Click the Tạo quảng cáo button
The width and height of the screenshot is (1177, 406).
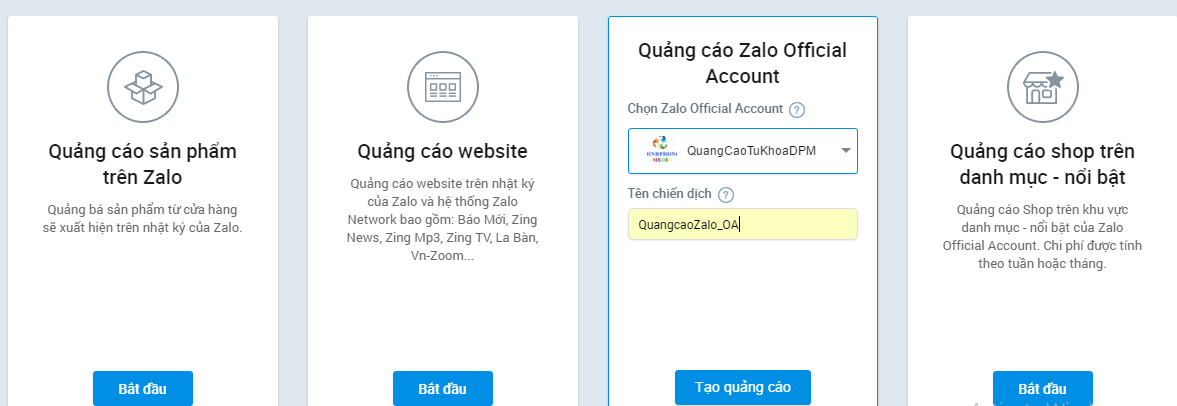742,388
